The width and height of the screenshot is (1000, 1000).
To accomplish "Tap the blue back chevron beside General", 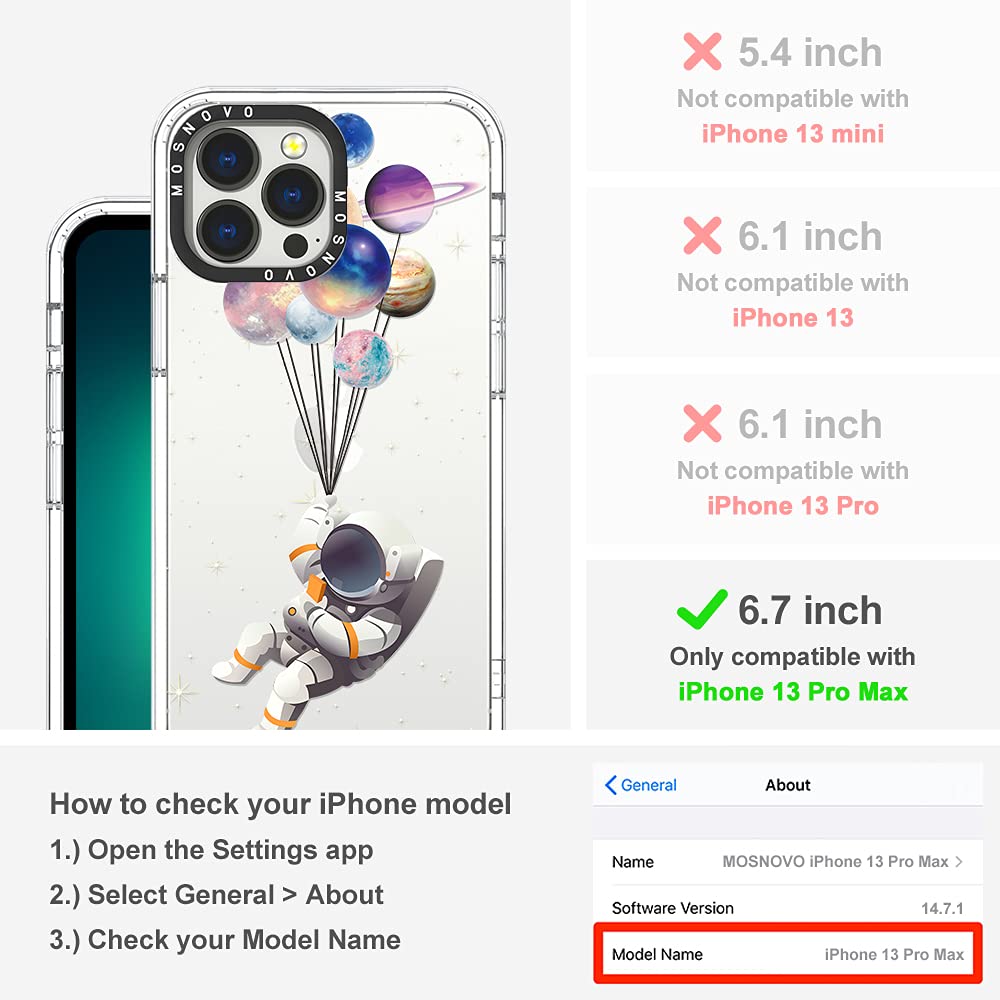I will [x=610, y=785].
